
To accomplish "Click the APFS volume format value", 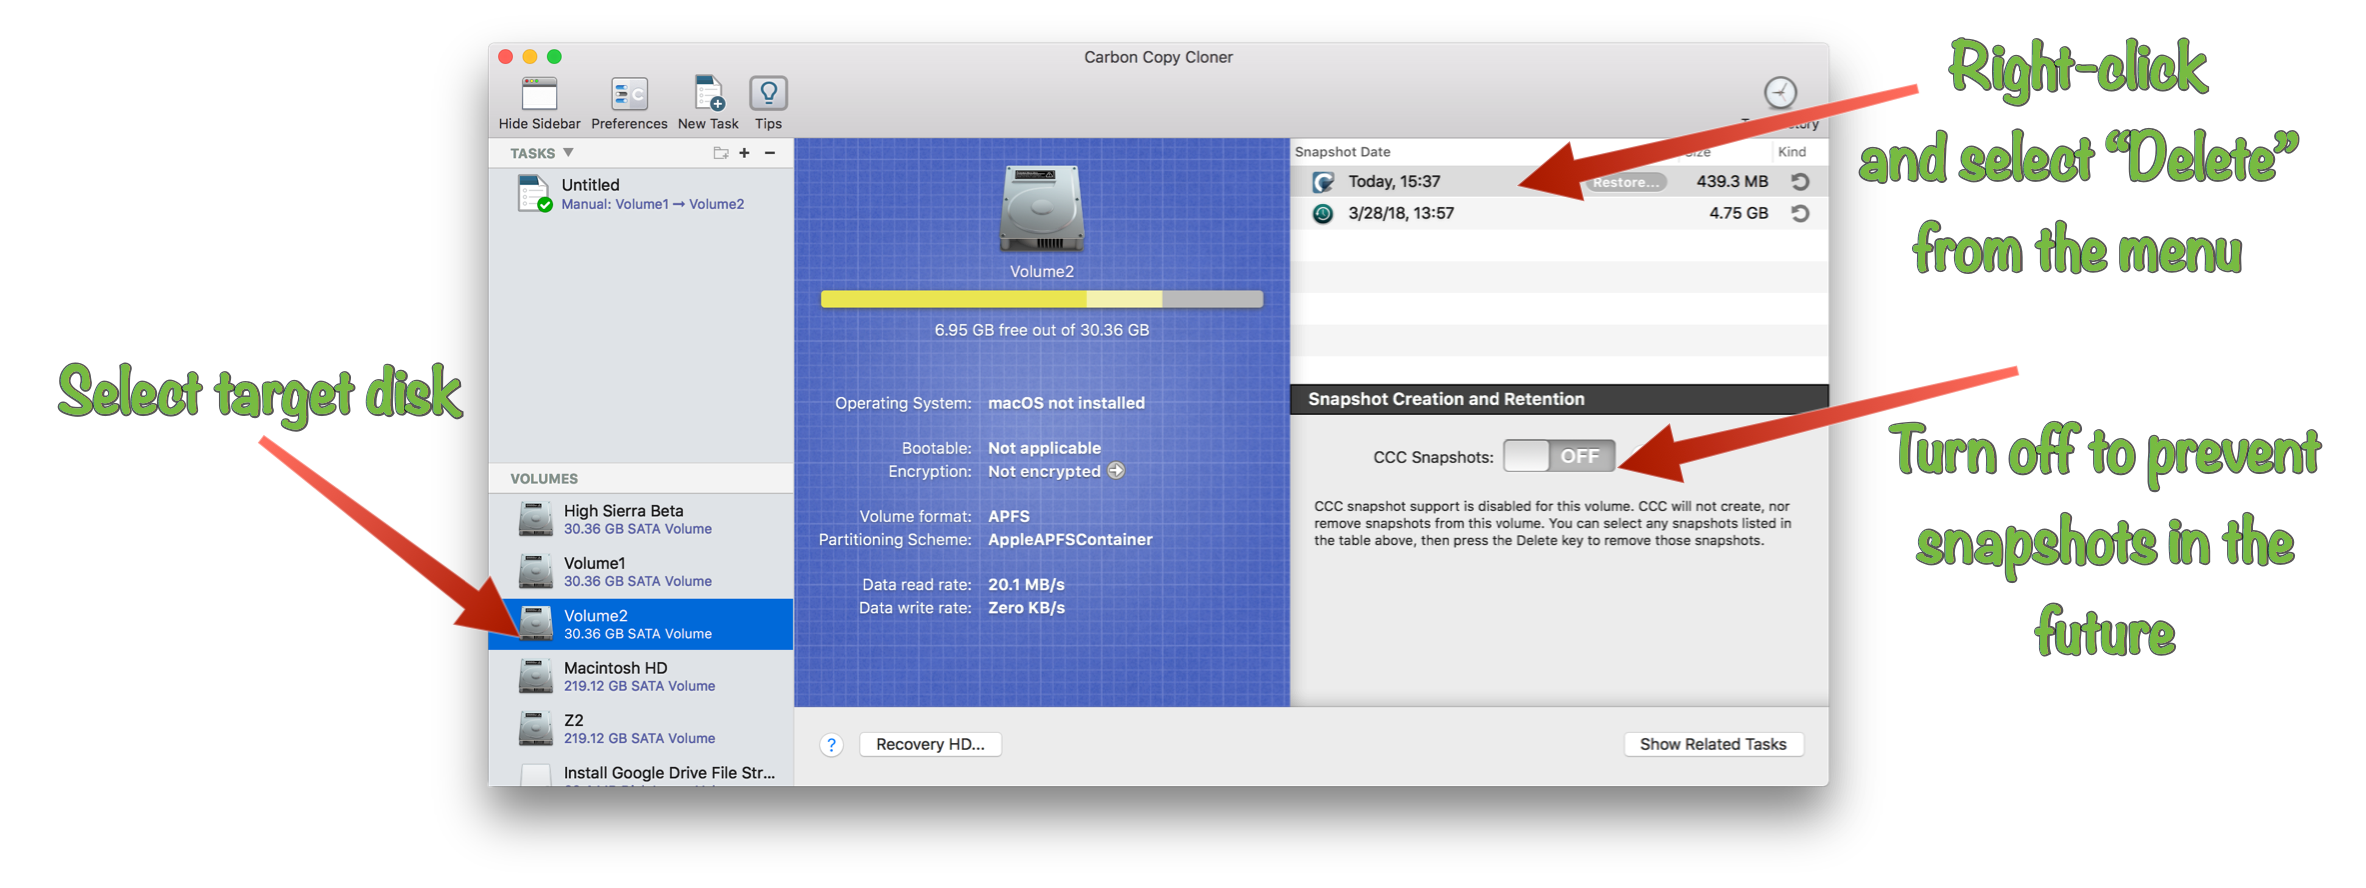I will [1008, 516].
